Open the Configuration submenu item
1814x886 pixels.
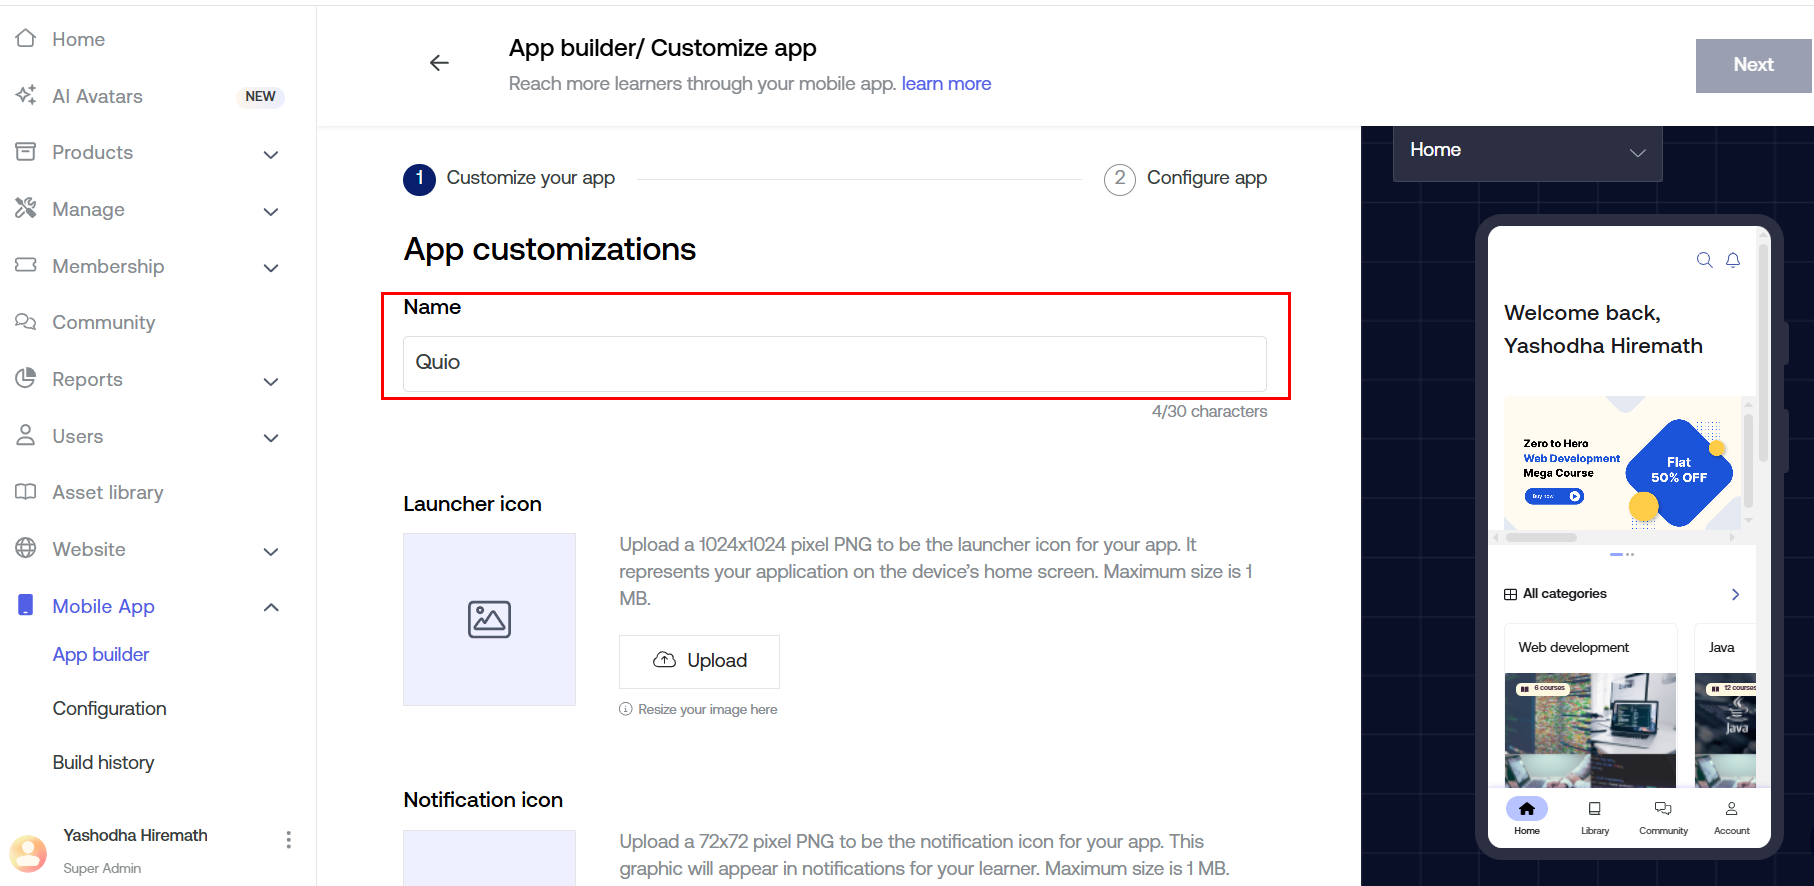point(109,708)
